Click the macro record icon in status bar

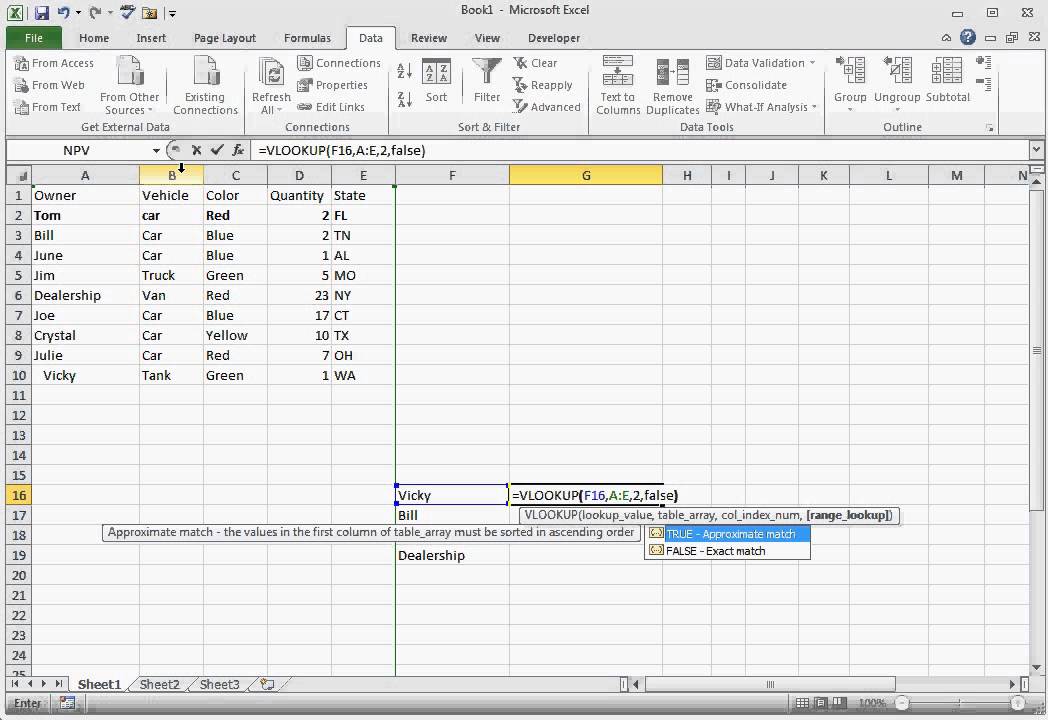[67, 703]
